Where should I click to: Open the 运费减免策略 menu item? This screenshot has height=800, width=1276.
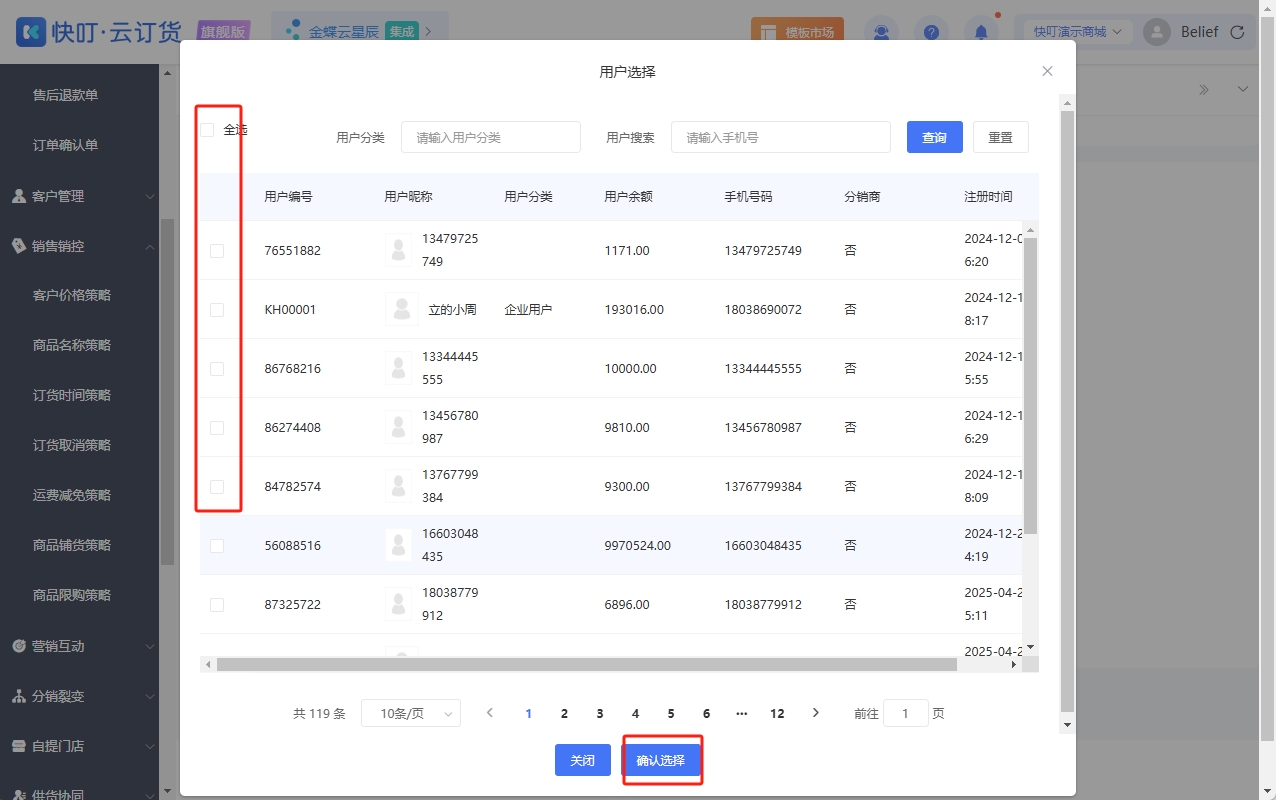(72, 495)
